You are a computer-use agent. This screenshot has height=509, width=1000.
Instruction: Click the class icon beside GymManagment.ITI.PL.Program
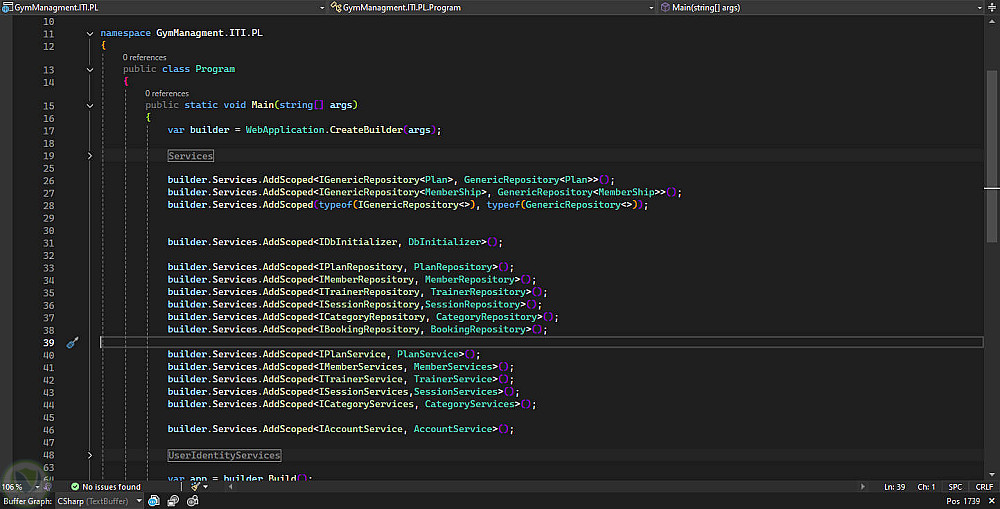click(336, 8)
